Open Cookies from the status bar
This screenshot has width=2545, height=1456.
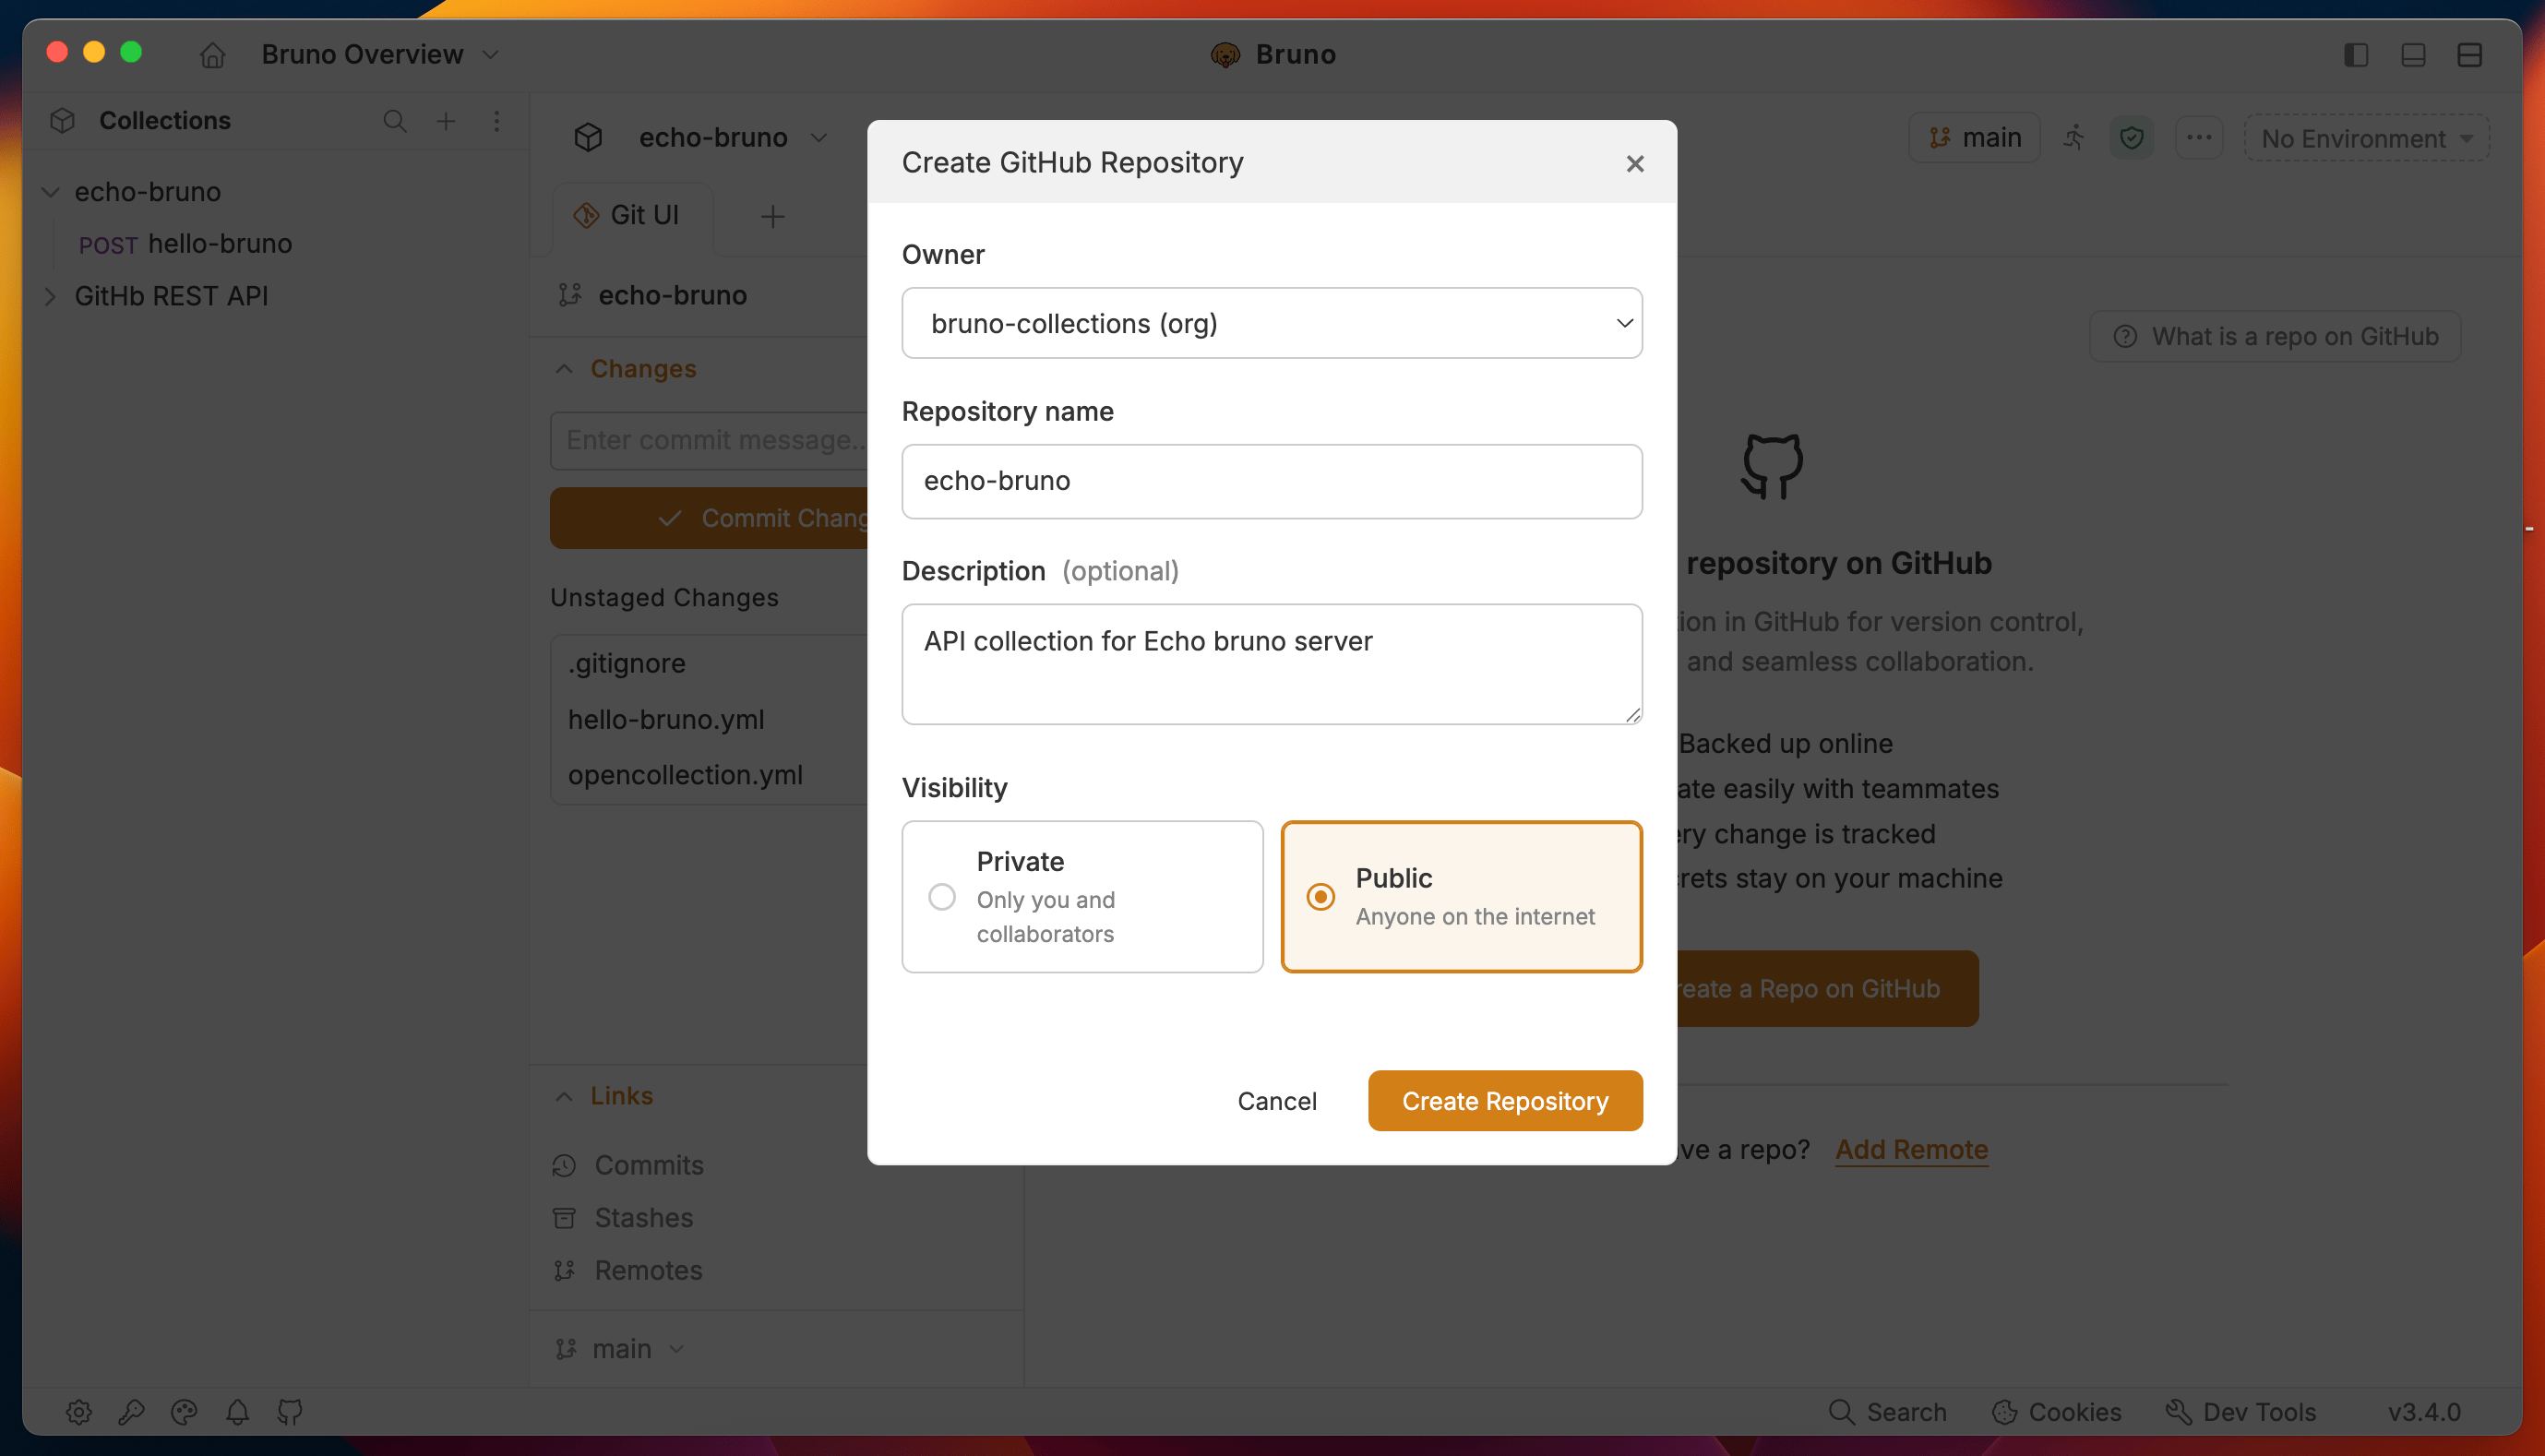click(2056, 1412)
